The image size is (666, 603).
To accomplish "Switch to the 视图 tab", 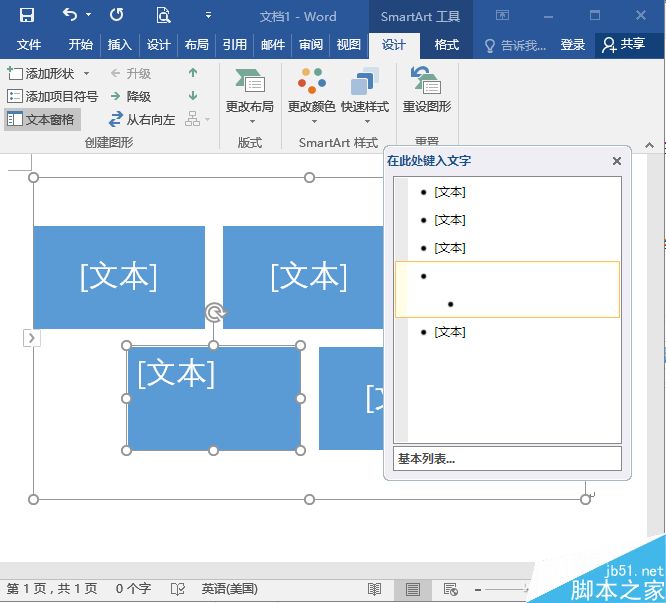I will click(349, 44).
